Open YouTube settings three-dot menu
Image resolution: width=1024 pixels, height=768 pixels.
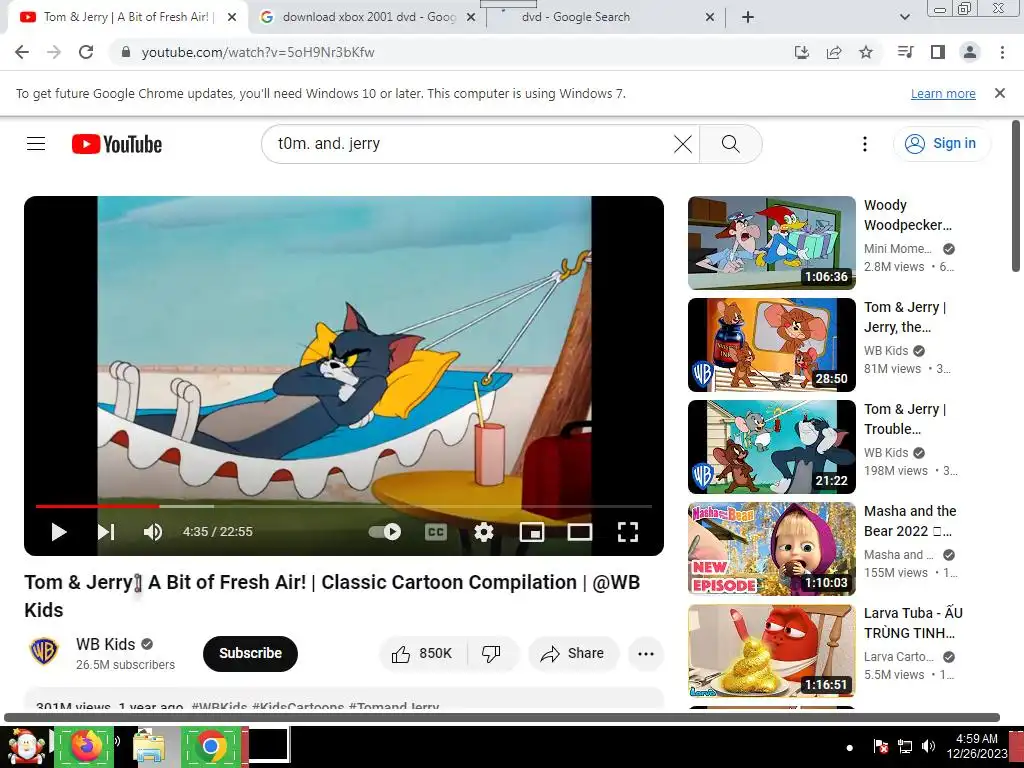(x=865, y=144)
